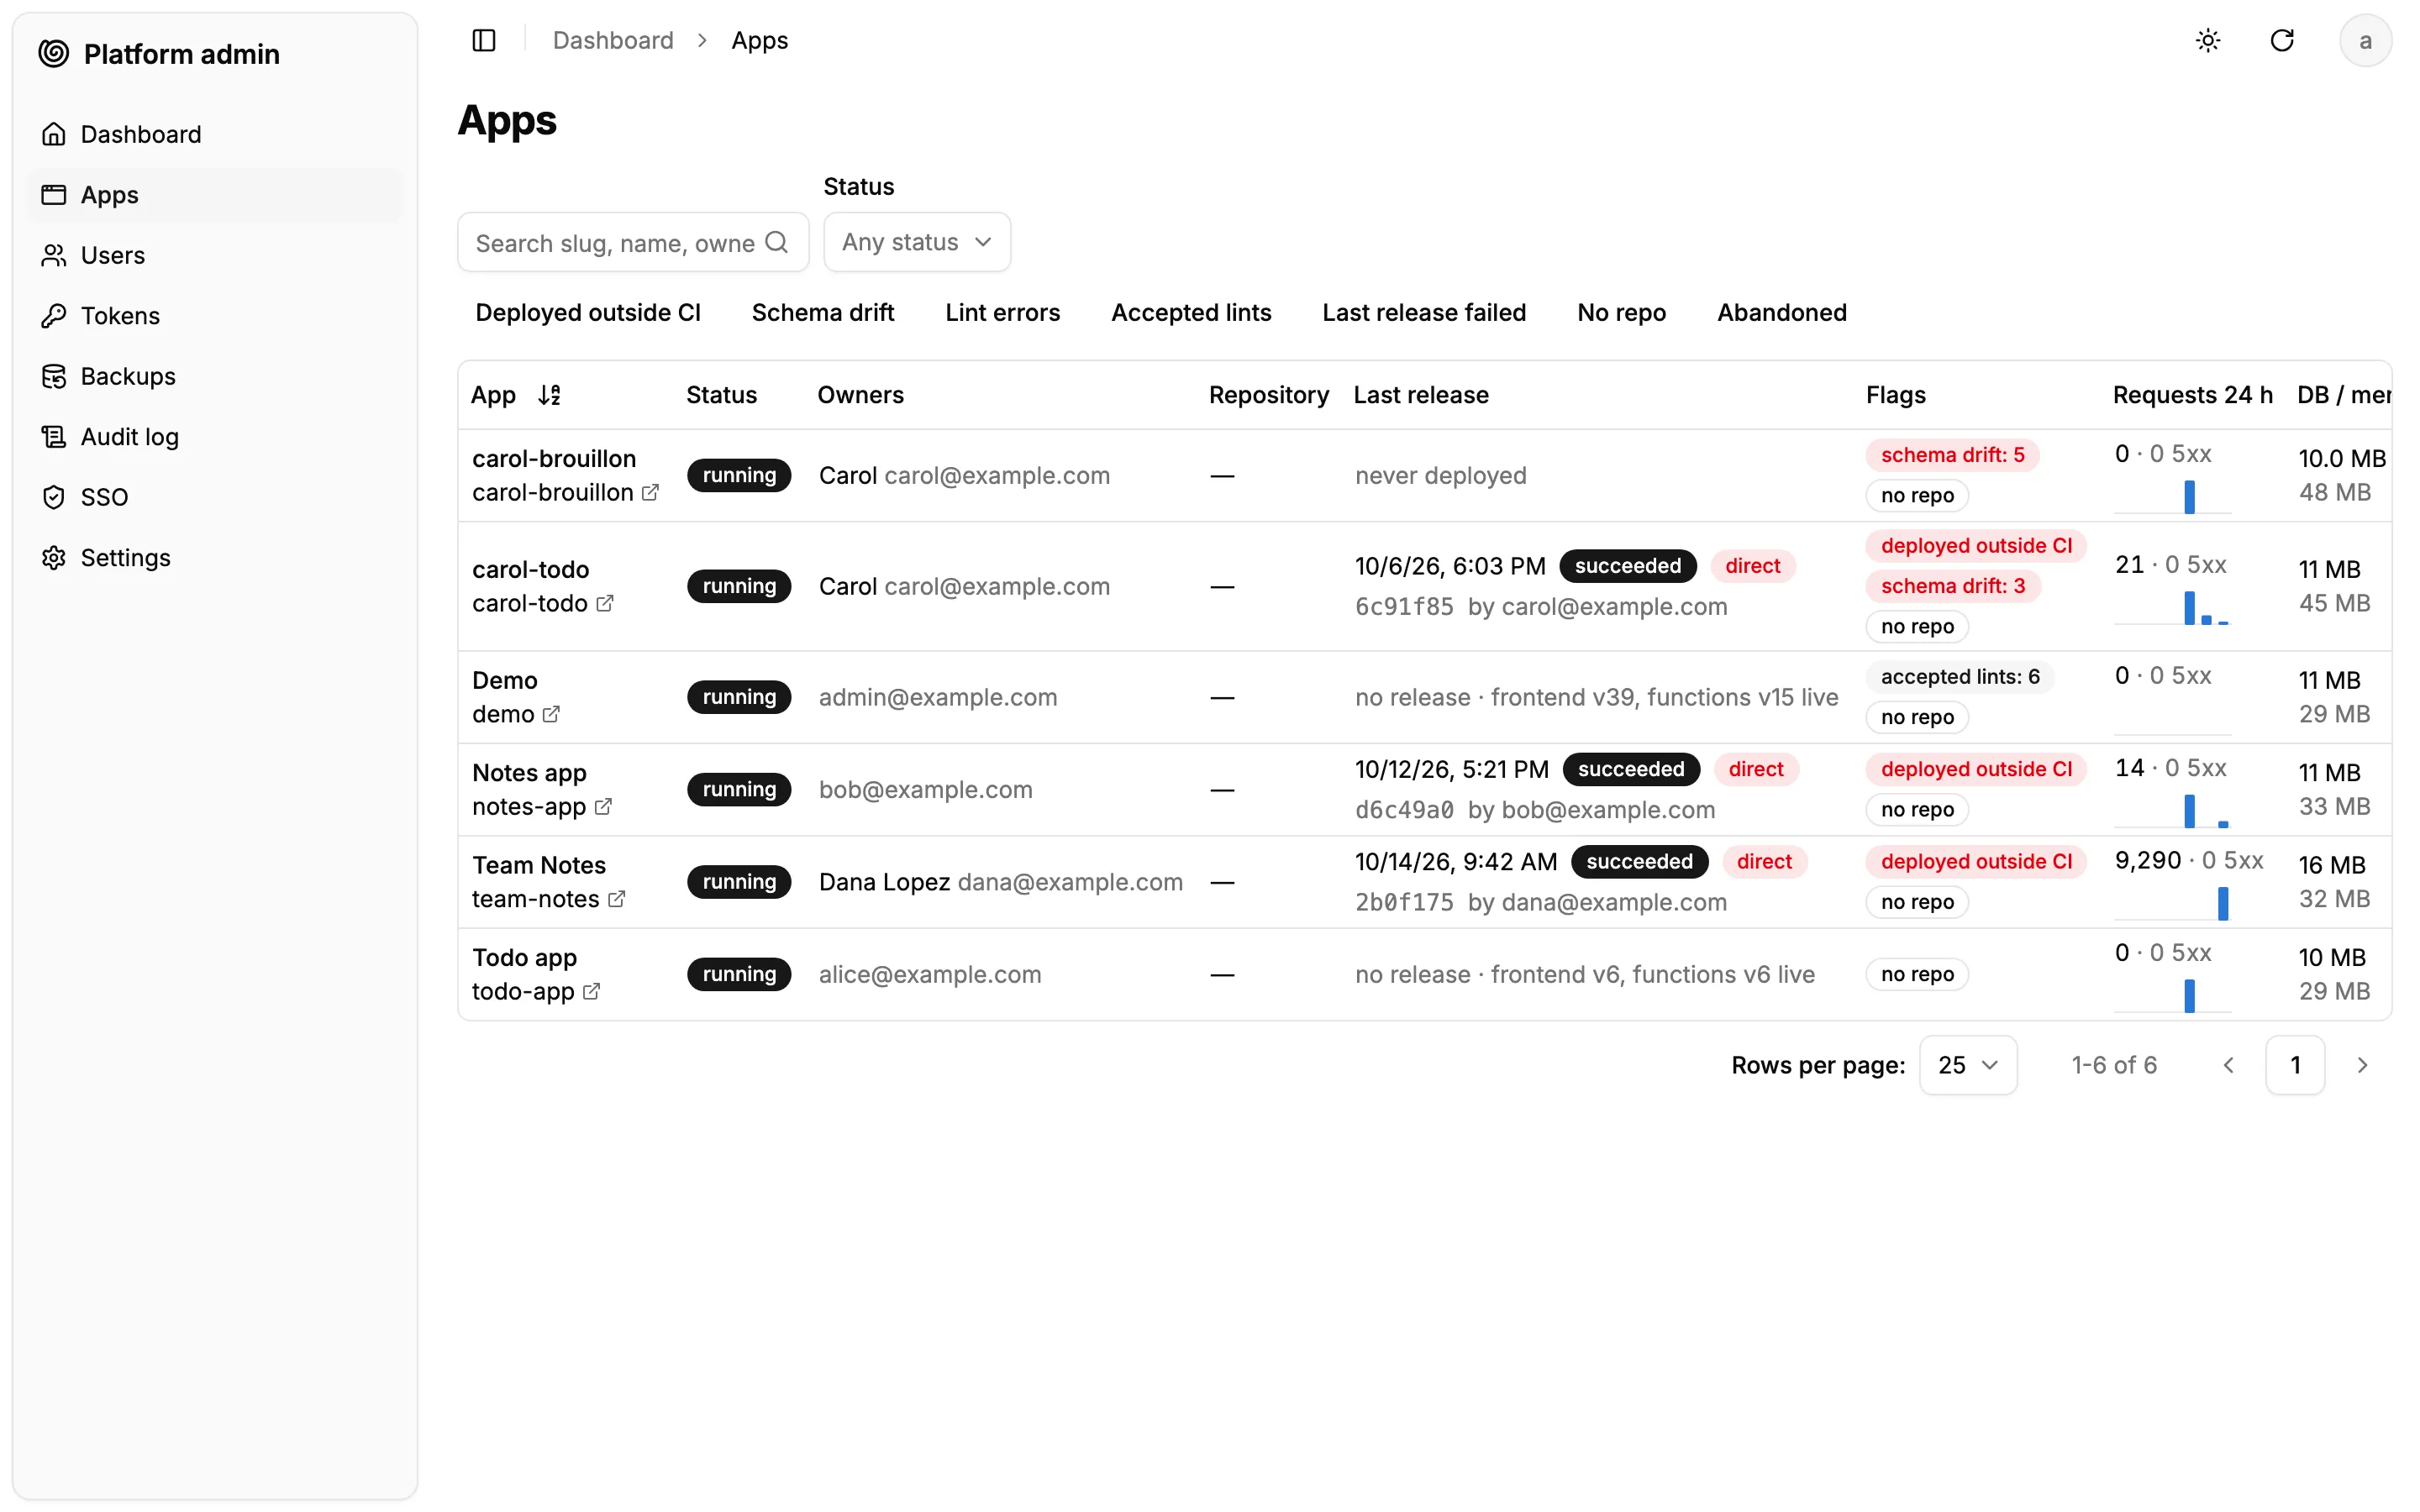Open Settings in the sidebar
This screenshot has height=1512, width=2420.
tap(215, 557)
